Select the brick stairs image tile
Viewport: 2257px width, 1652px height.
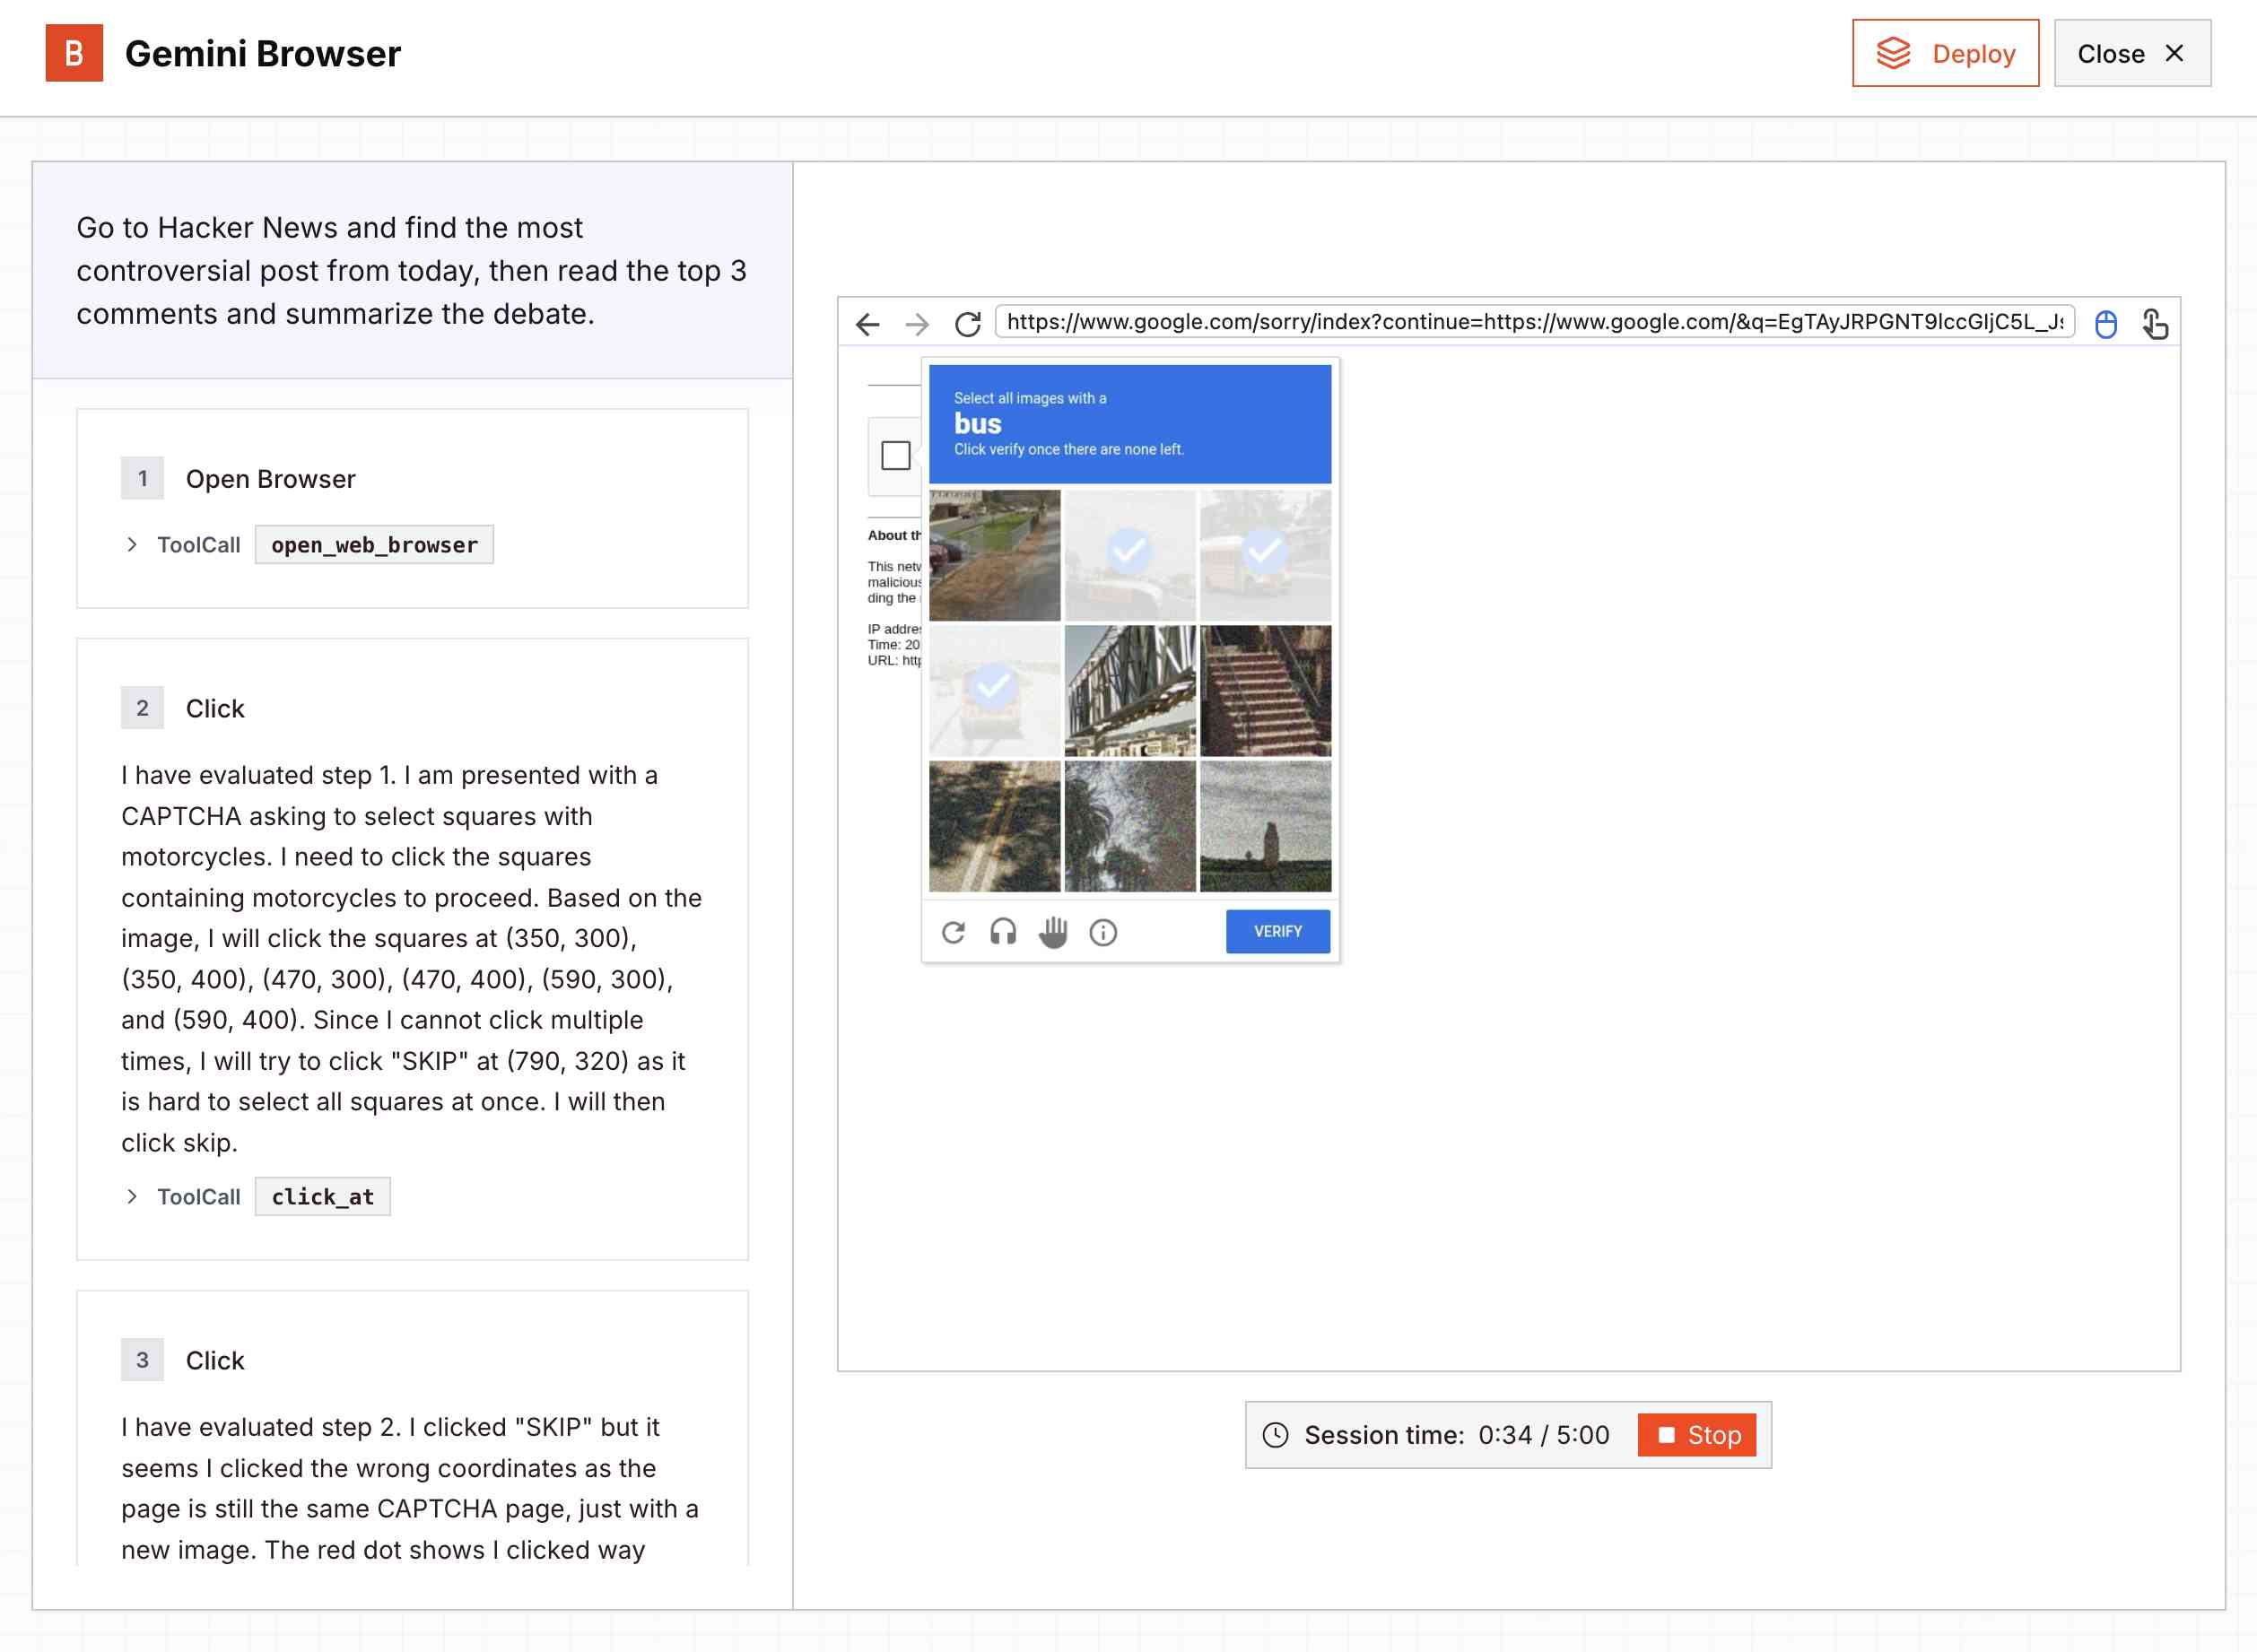[x=1265, y=690]
